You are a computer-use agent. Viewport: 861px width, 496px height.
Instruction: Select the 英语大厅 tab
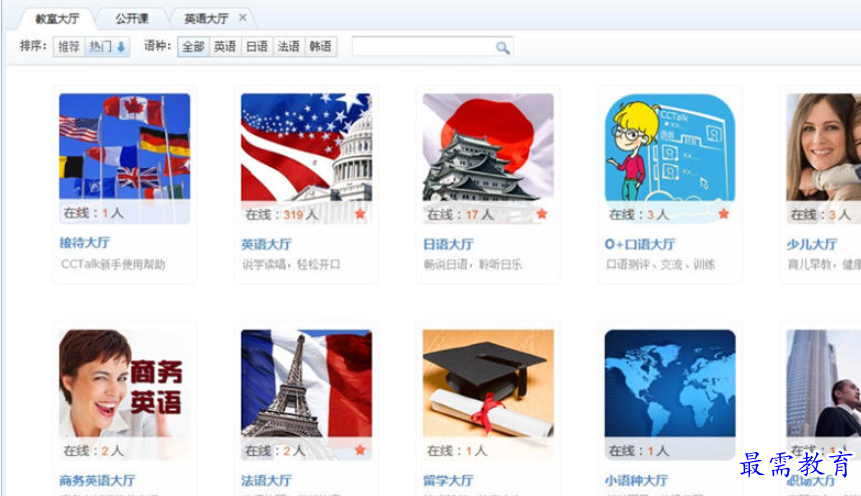[206, 19]
